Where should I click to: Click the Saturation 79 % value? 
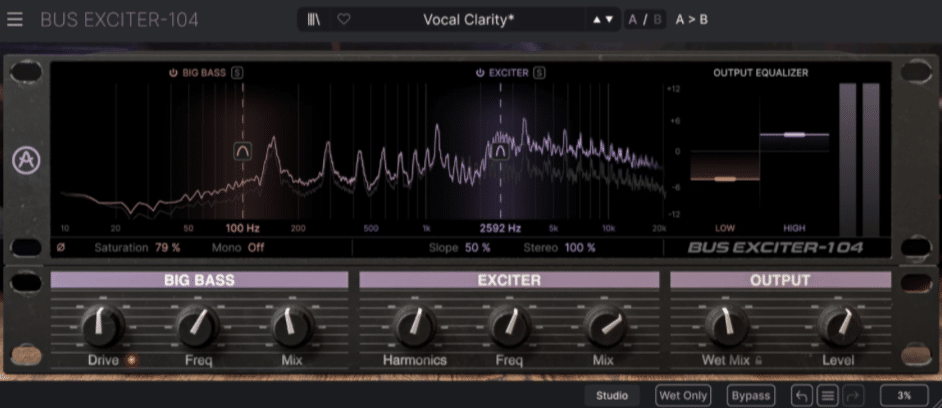coord(168,248)
